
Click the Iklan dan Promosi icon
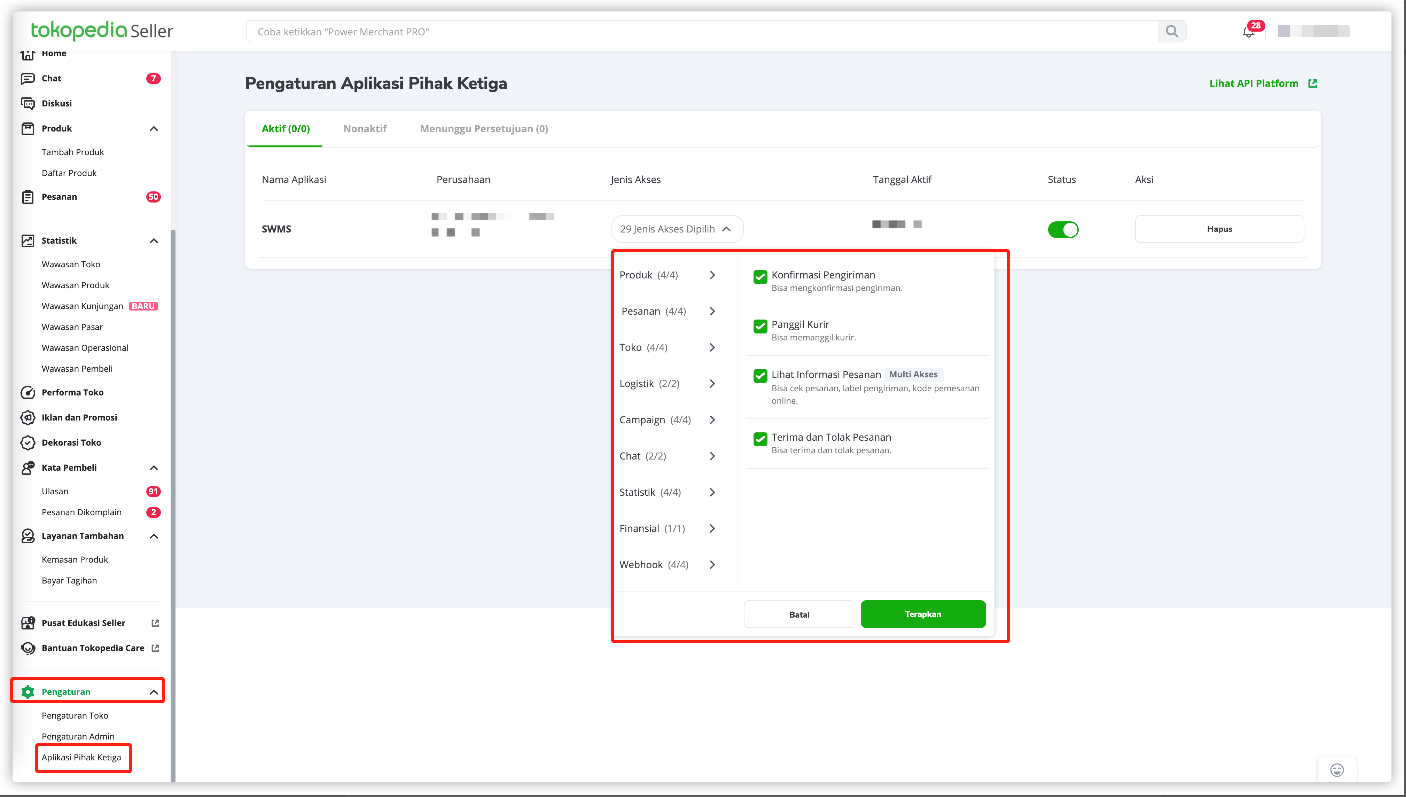click(28, 417)
